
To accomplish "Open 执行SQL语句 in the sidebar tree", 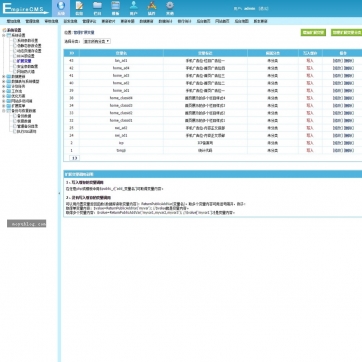I will [27, 131].
